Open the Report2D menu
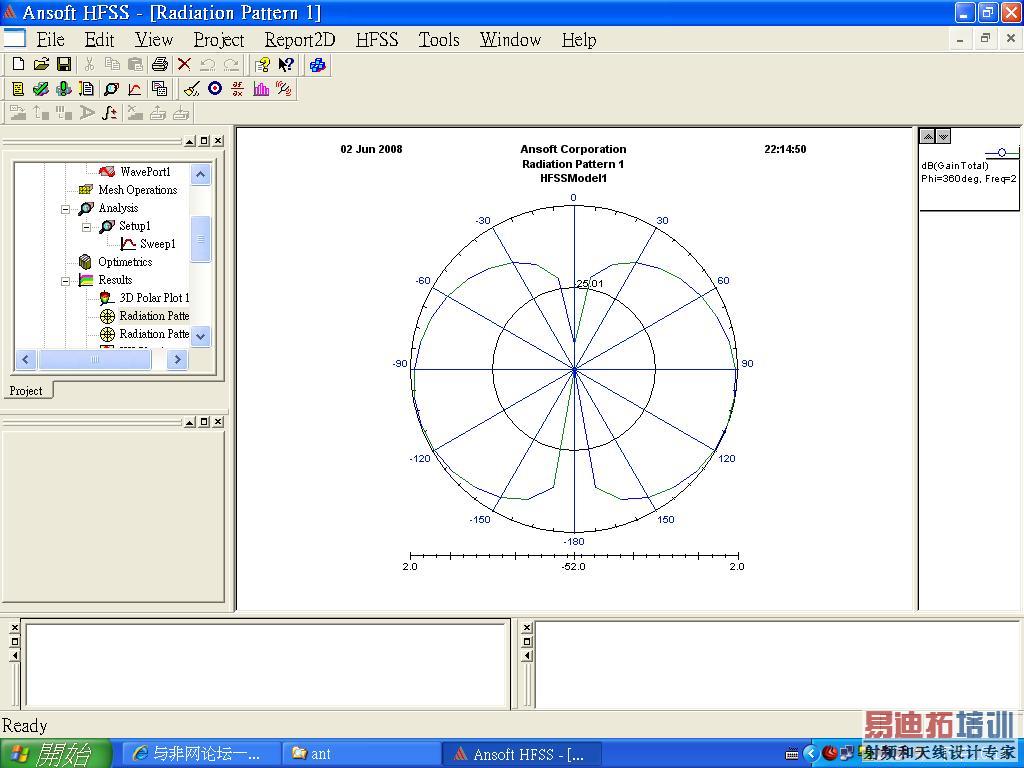This screenshot has width=1024, height=768. pos(299,40)
